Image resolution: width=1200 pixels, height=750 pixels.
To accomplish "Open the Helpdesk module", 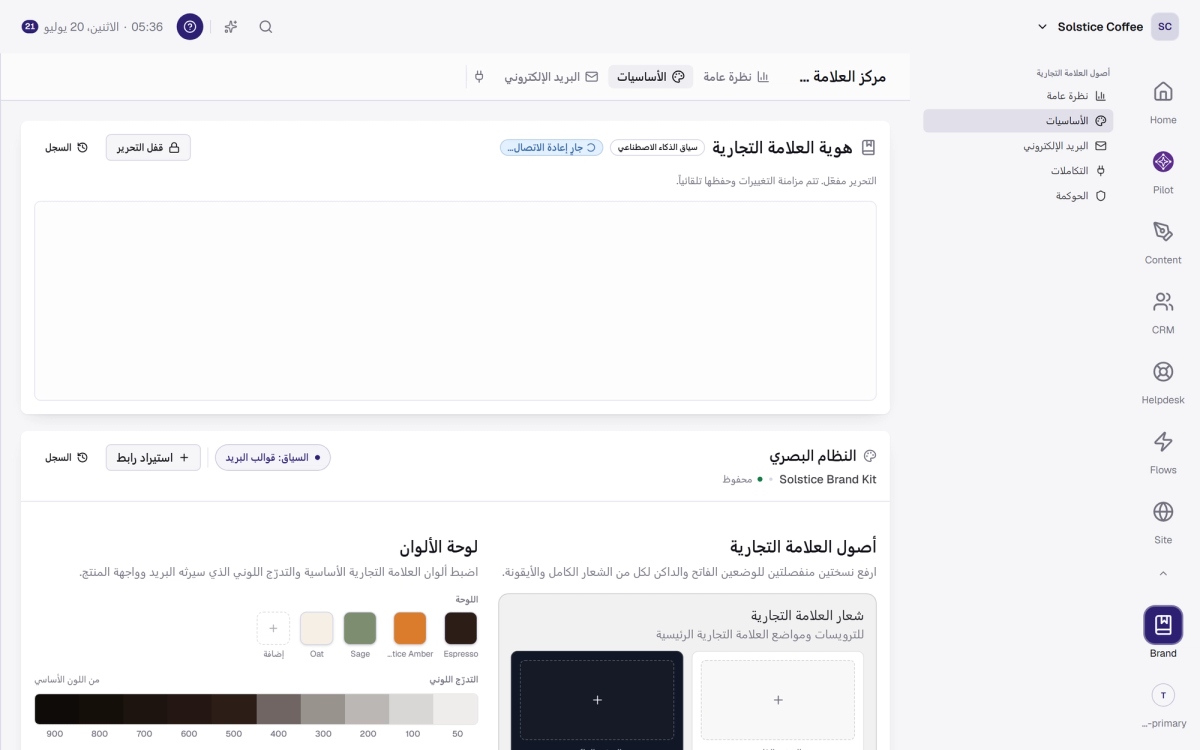I will click(x=1163, y=380).
